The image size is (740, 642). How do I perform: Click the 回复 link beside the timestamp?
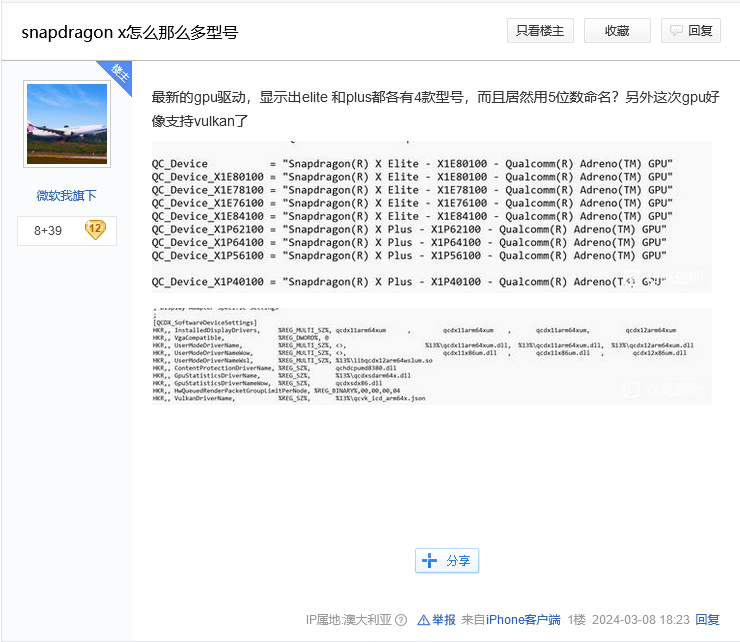(707, 620)
